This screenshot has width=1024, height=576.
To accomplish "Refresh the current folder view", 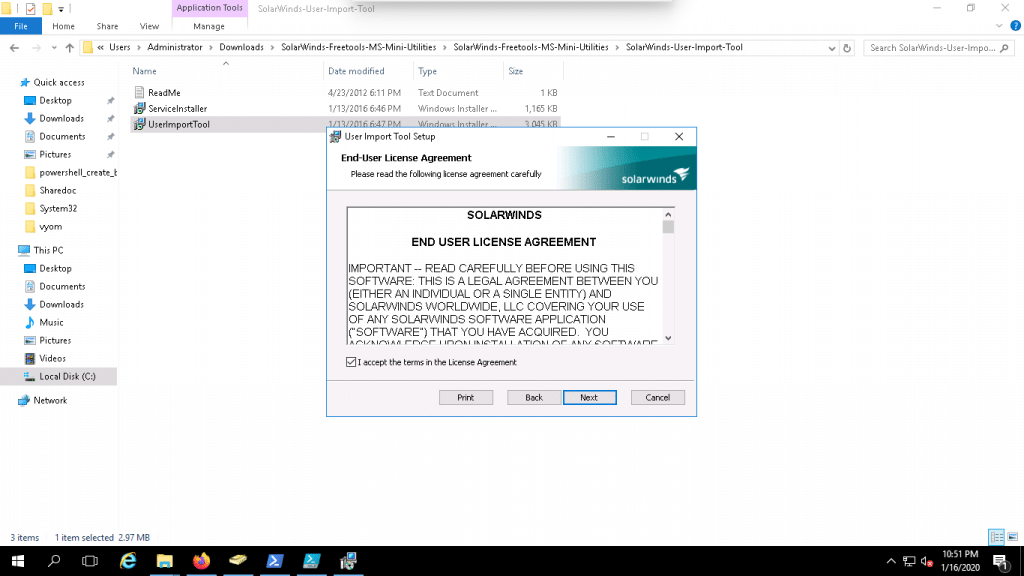I will click(848, 47).
